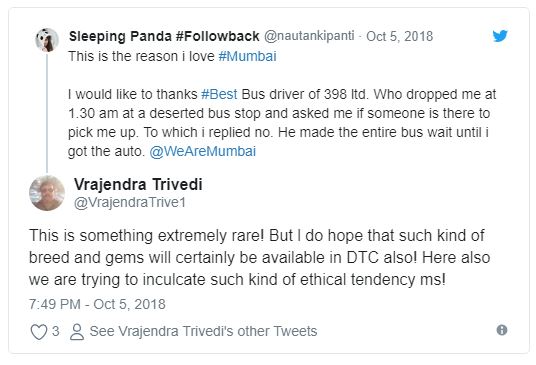This screenshot has height=365, width=536.
Task: Open the info icon for Twitter ads
Action: coord(502,330)
